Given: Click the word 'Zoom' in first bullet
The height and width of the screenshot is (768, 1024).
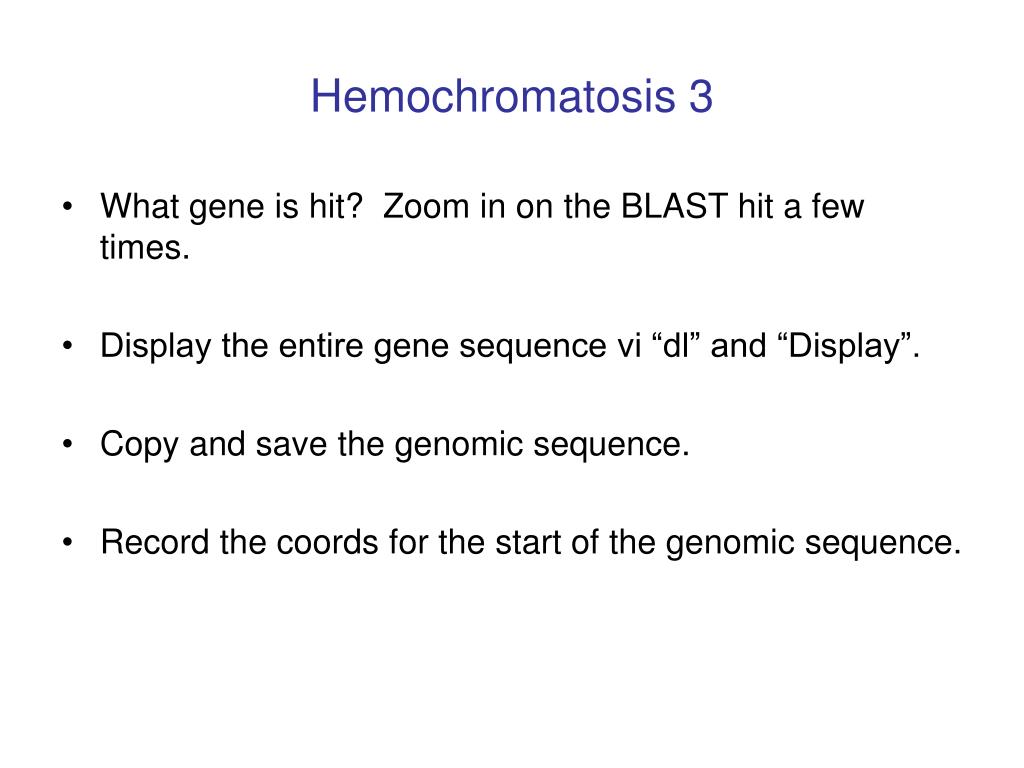Looking at the screenshot, I should 426,206.
